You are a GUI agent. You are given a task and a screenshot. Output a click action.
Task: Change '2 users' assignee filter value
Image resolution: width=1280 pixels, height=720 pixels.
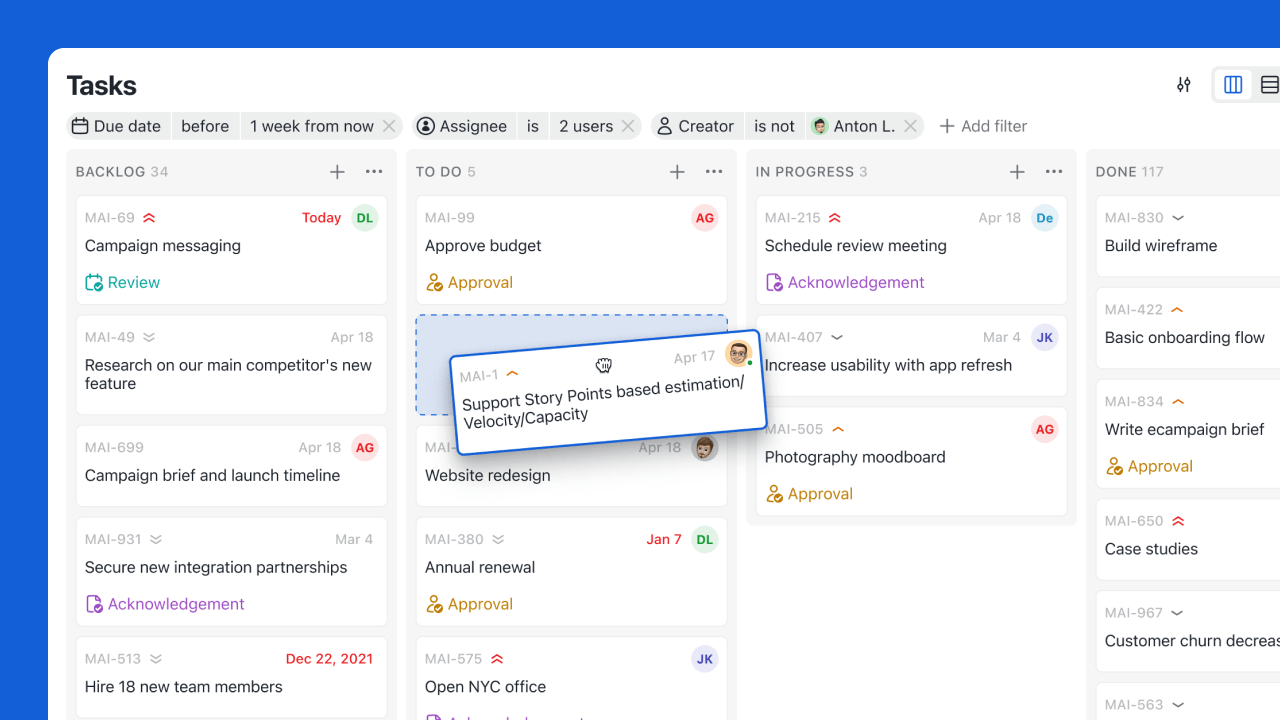click(585, 126)
